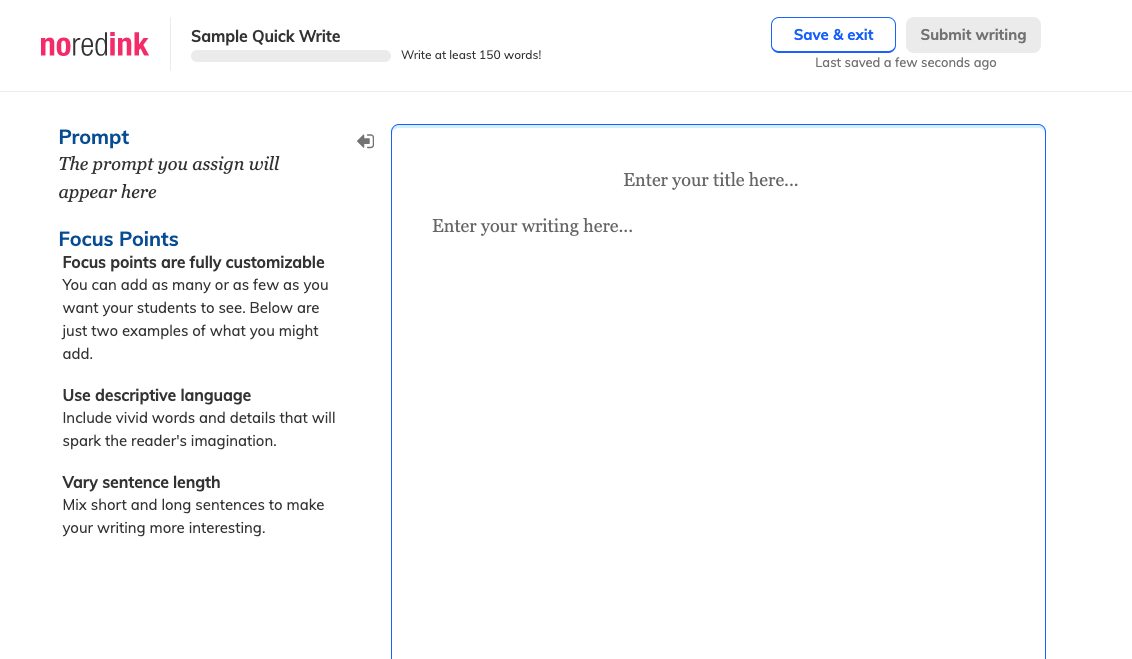
Task: Click 'Focus points are fully customizable' heading
Action: pyautogui.click(x=193, y=262)
